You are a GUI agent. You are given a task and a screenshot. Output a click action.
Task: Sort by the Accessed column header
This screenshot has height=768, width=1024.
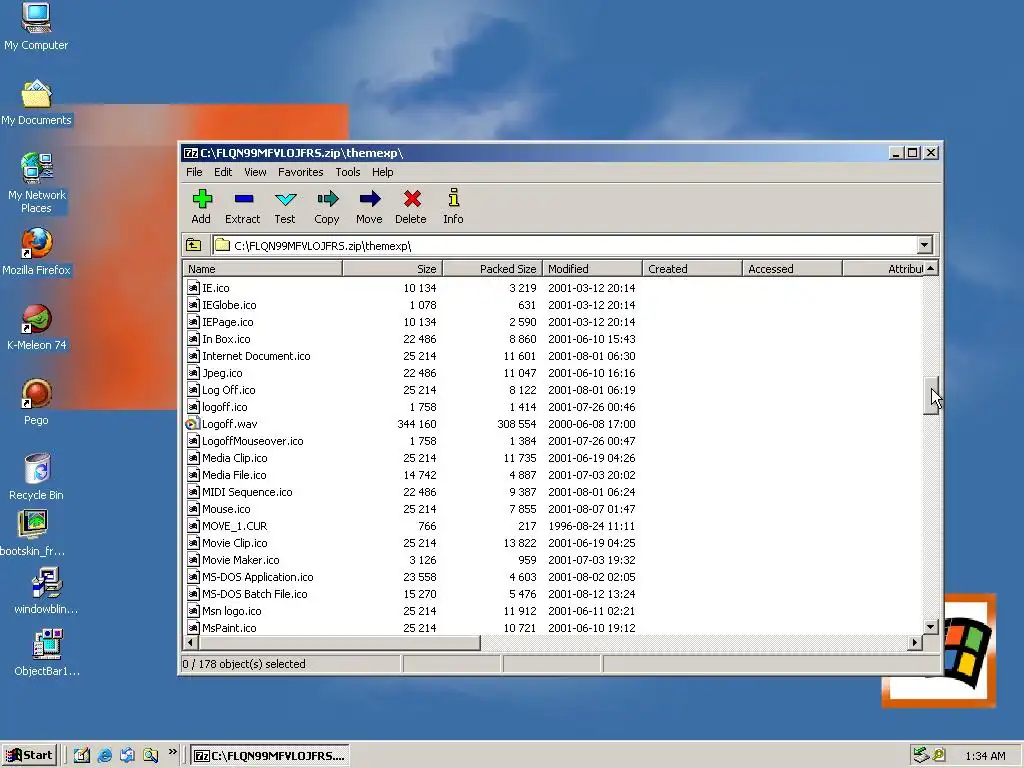point(792,268)
